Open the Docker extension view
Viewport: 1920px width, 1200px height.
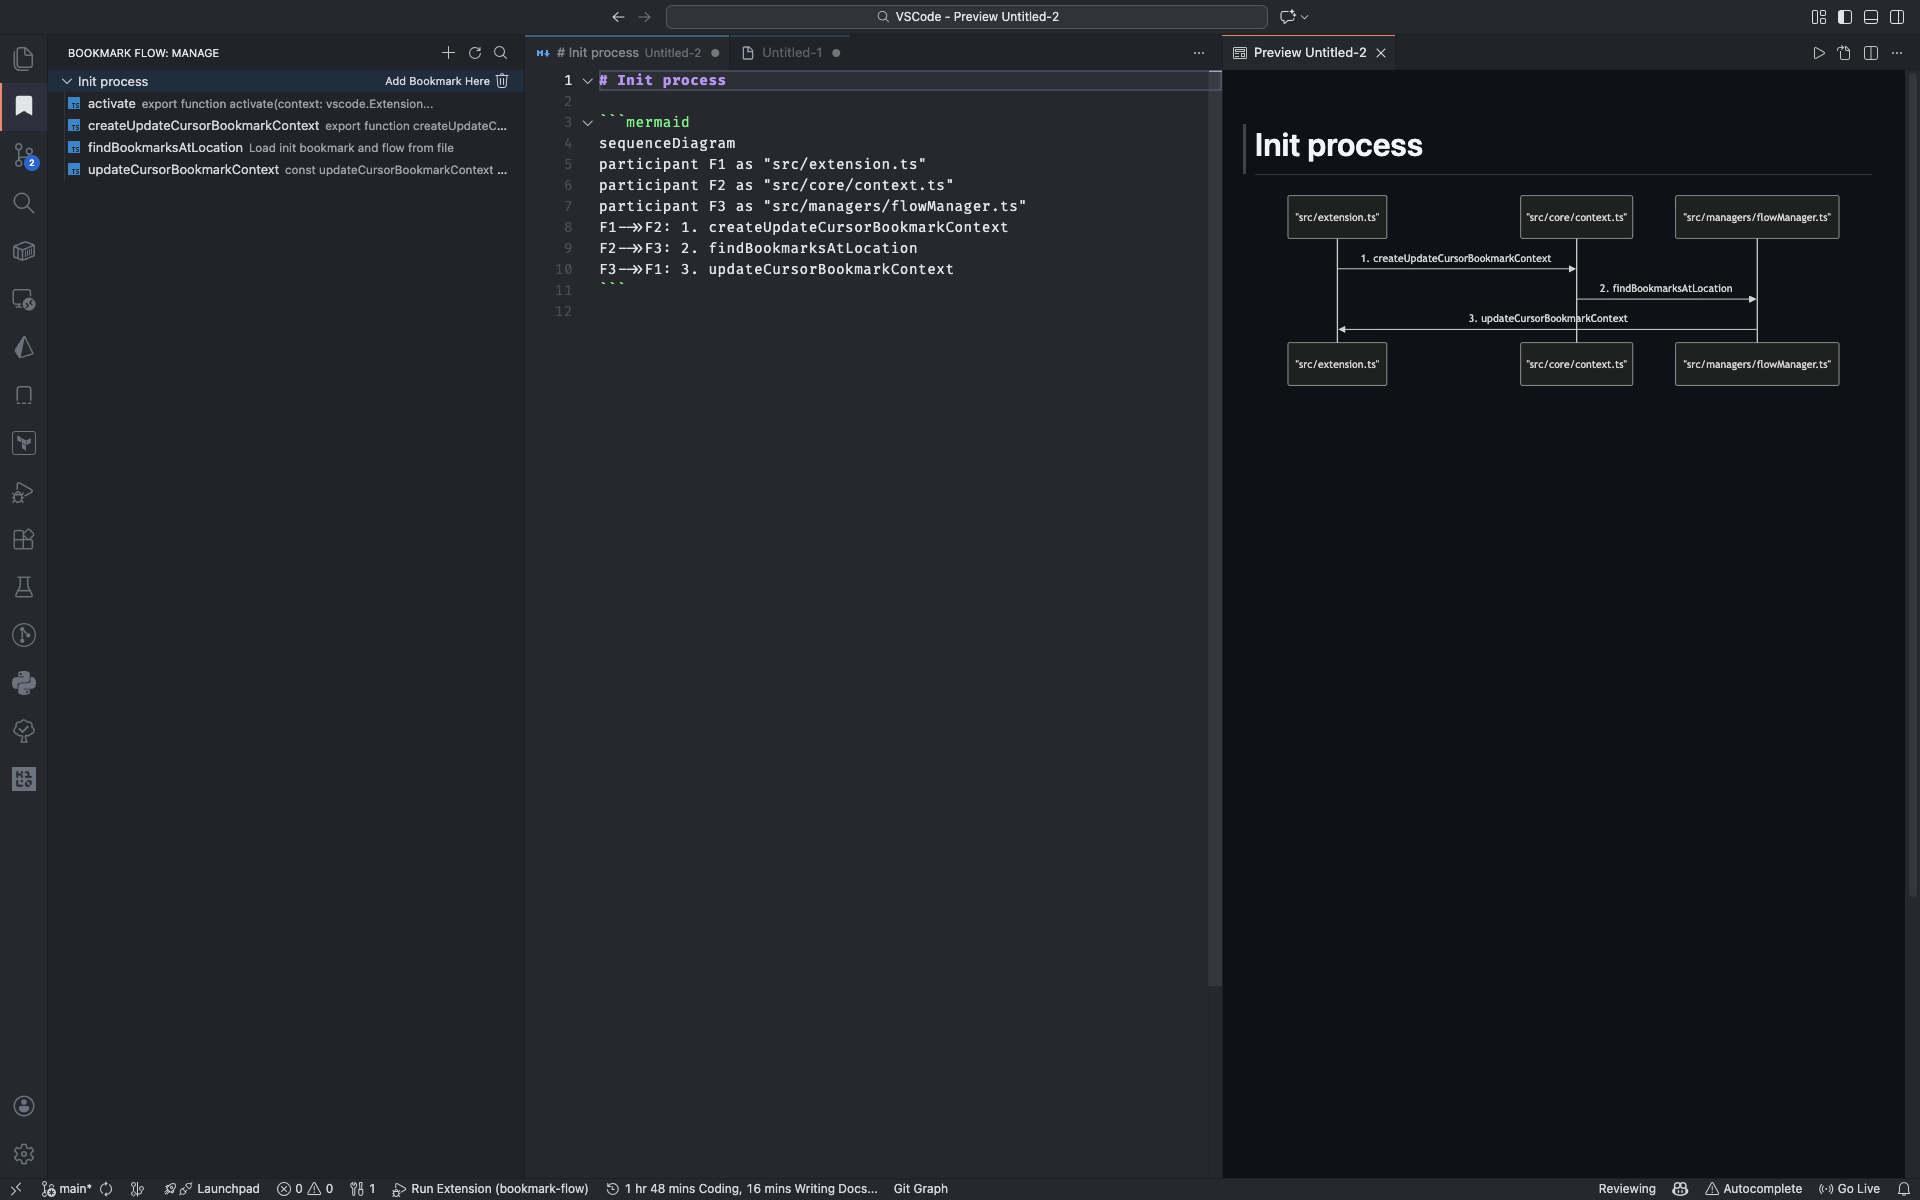click(x=24, y=251)
